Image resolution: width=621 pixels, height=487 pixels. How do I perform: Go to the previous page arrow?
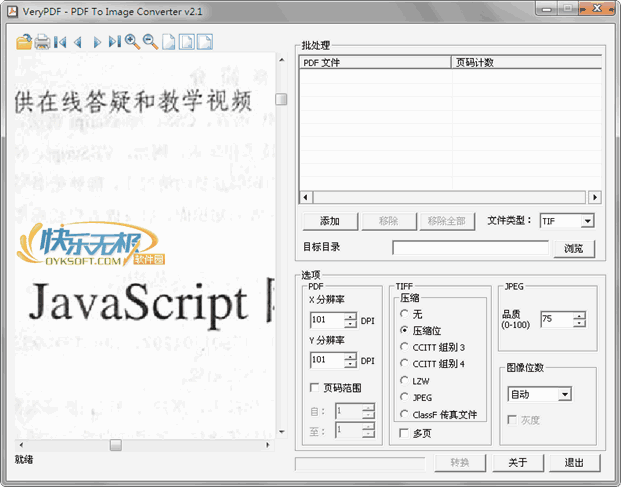pyautogui.click(x=78, y=42)
